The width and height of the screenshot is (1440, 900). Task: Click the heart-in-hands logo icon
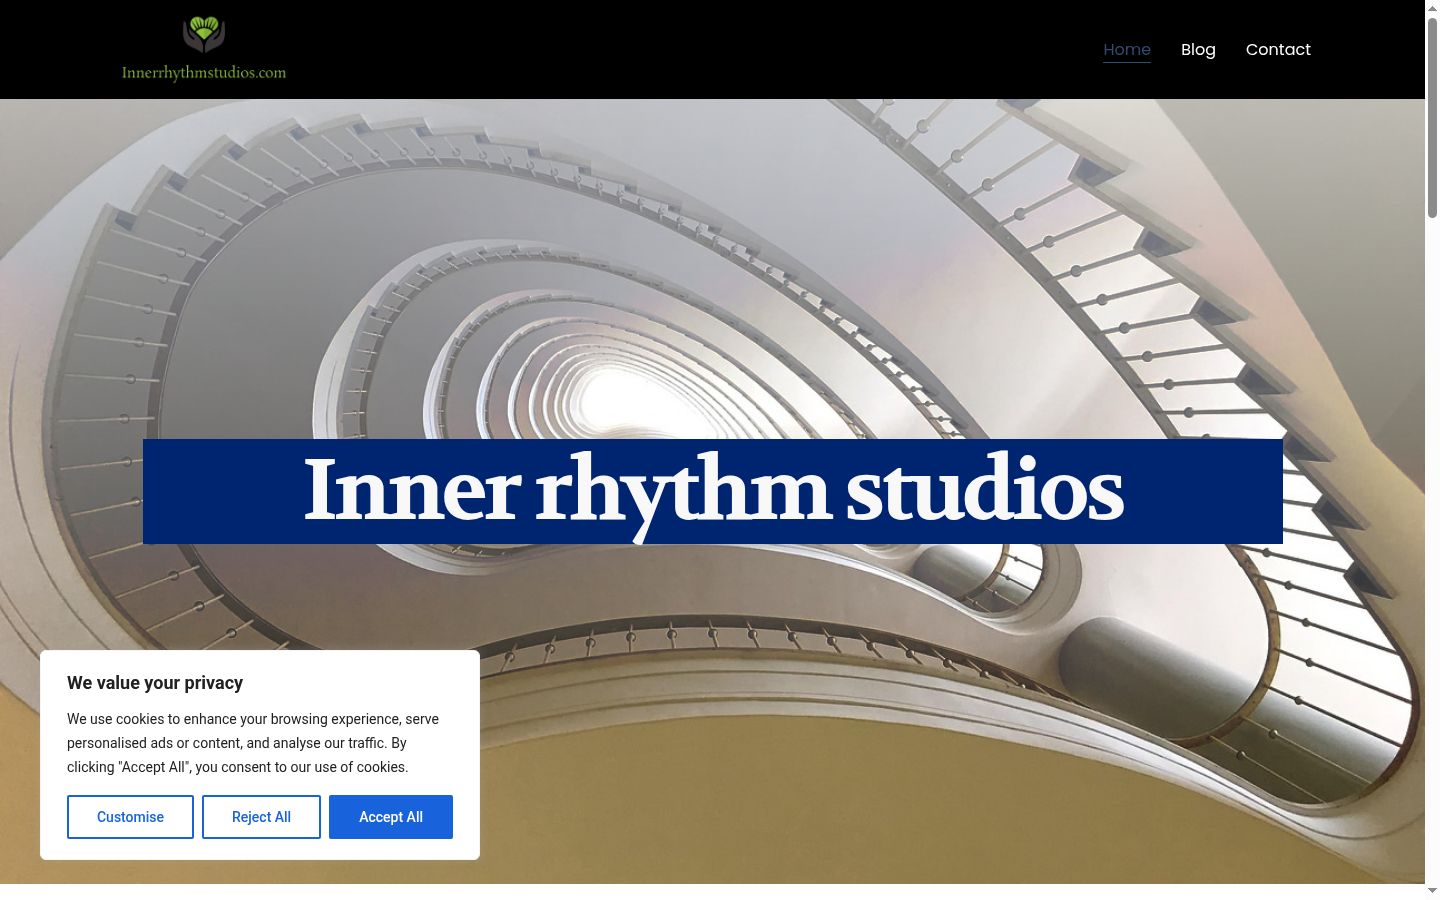[204, 35]
